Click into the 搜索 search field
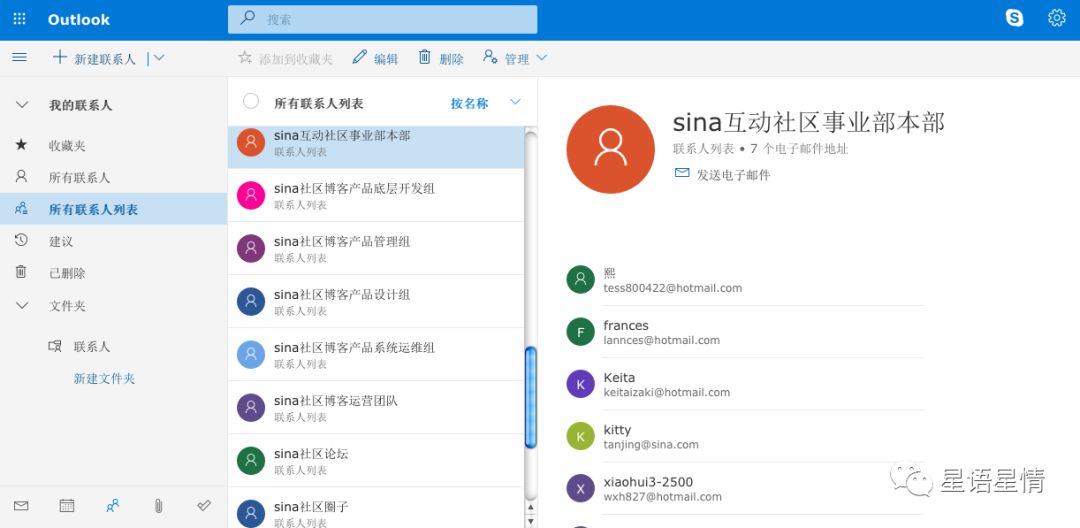Image resolution: width=1080 pixels, height=528 pixels. coord(382,19)
